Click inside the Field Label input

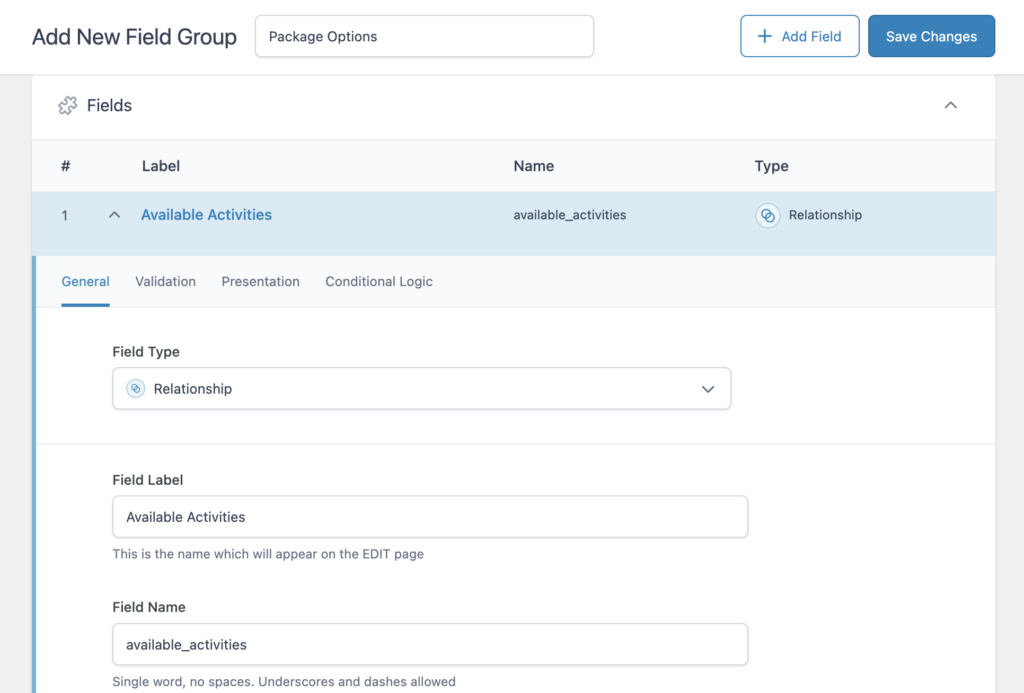click(430, 517)
